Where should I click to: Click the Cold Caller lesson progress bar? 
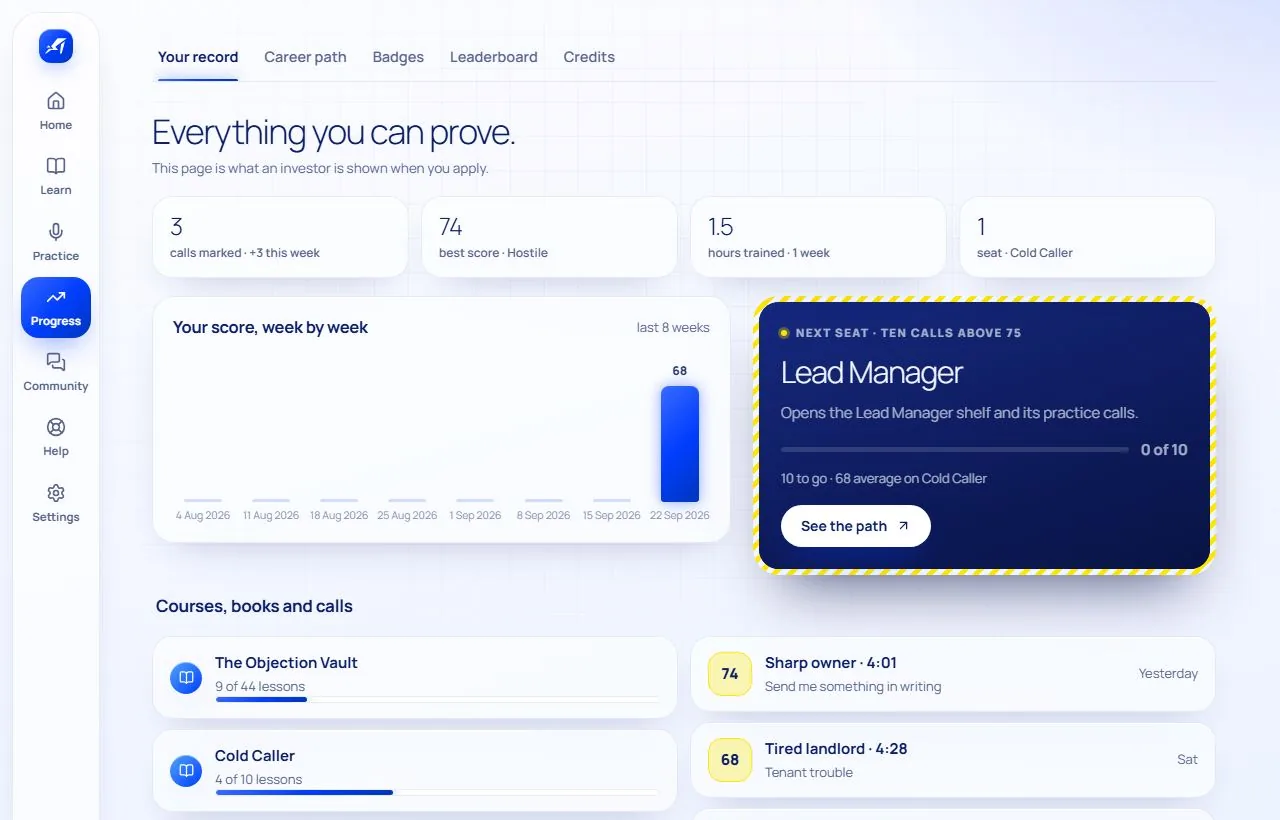[437, 792]
